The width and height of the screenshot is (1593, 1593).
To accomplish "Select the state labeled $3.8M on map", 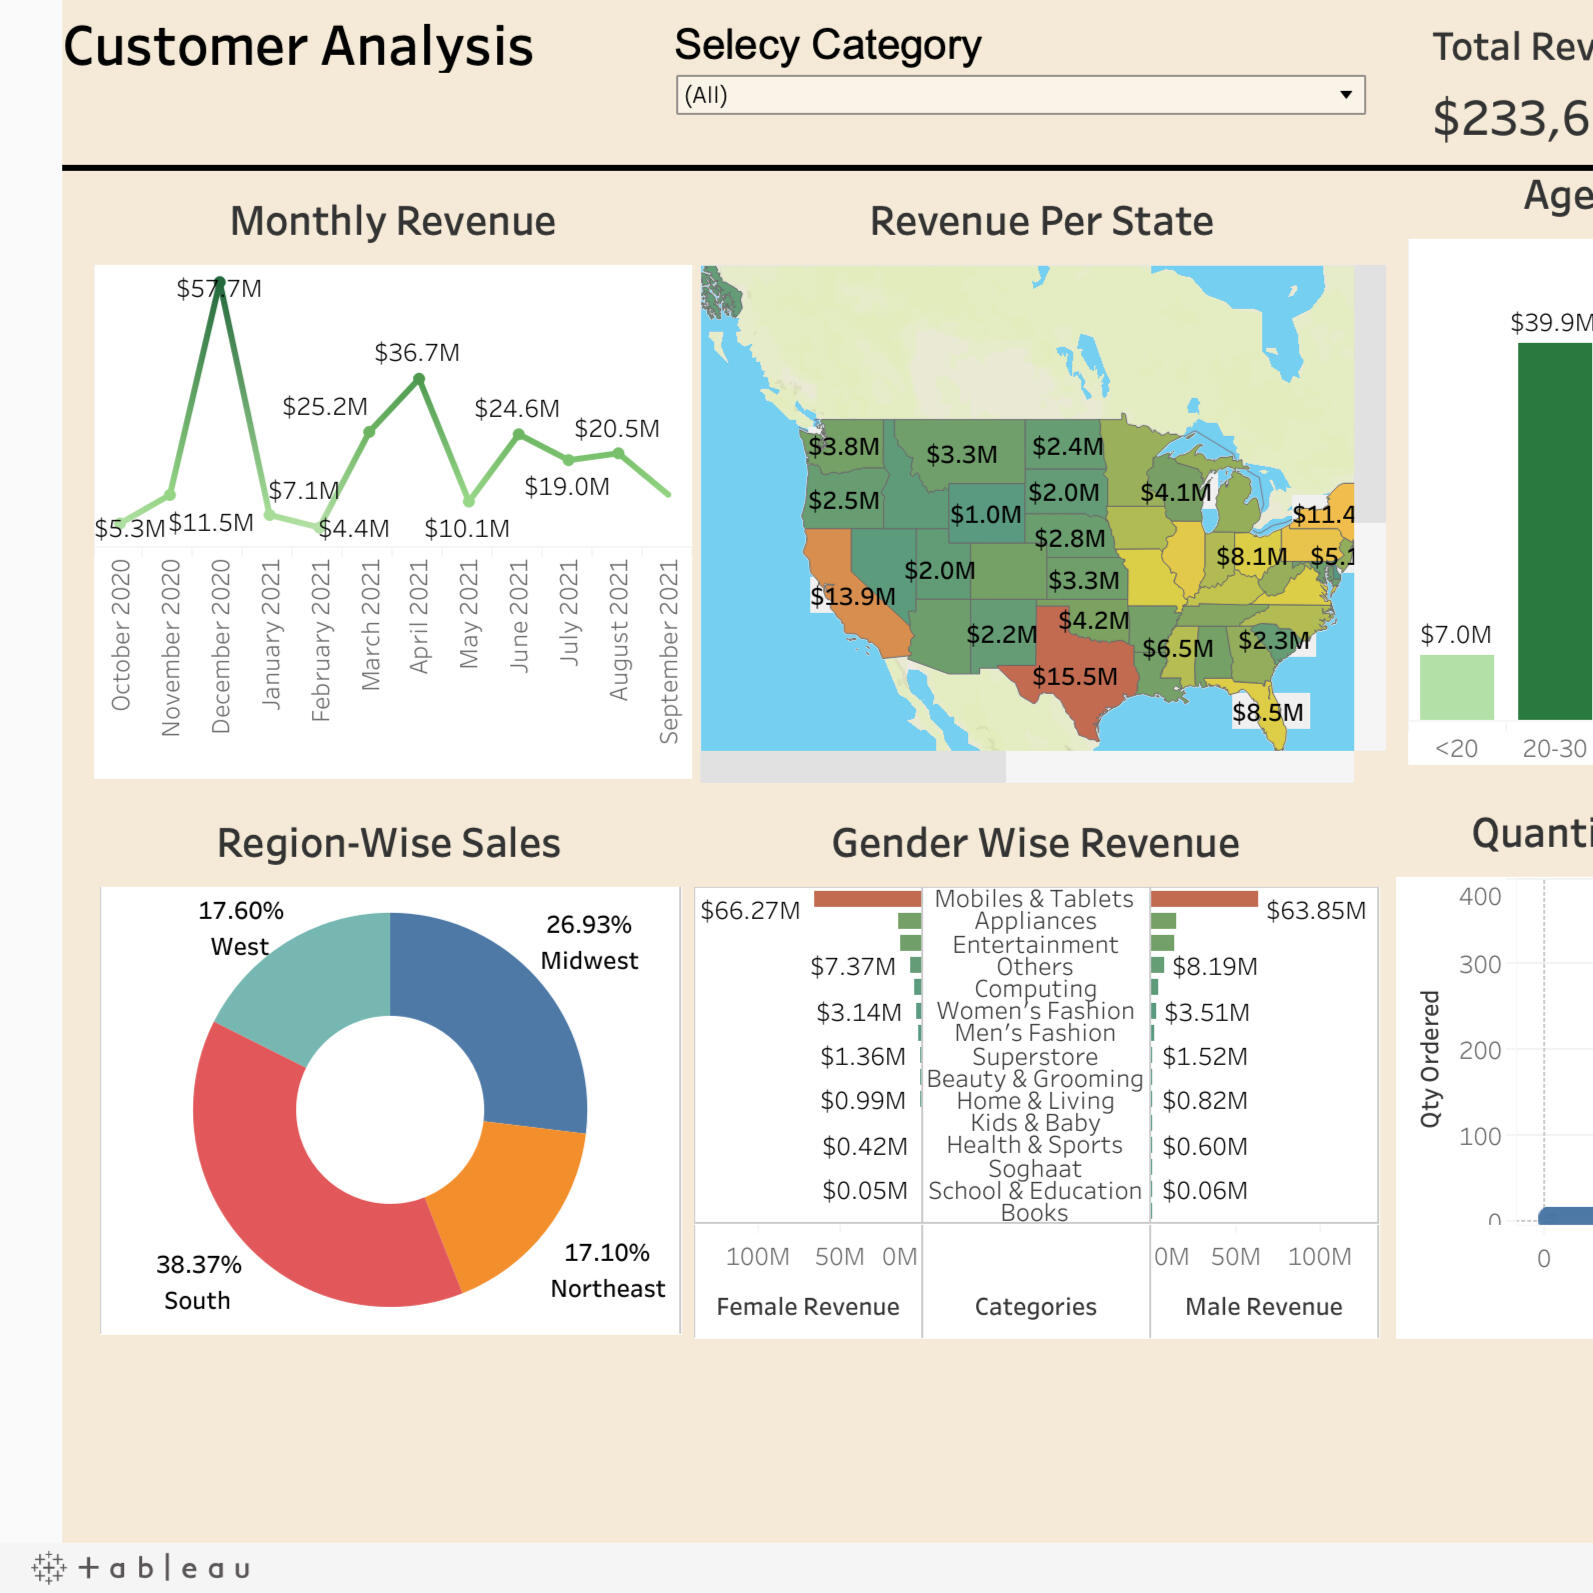I will 845,445.
